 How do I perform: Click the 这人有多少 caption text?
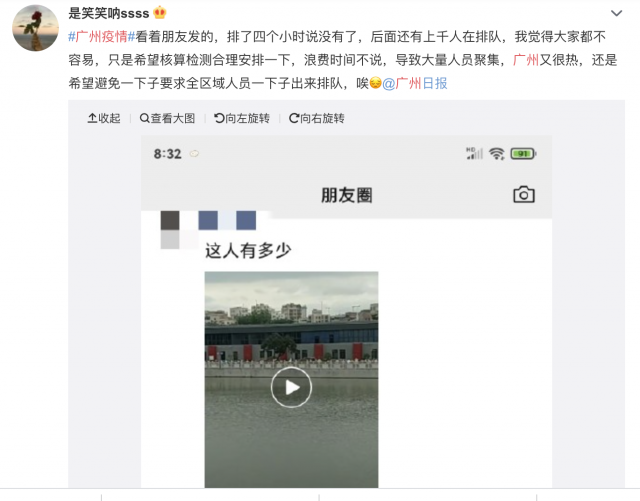click(x=248, y=250)
